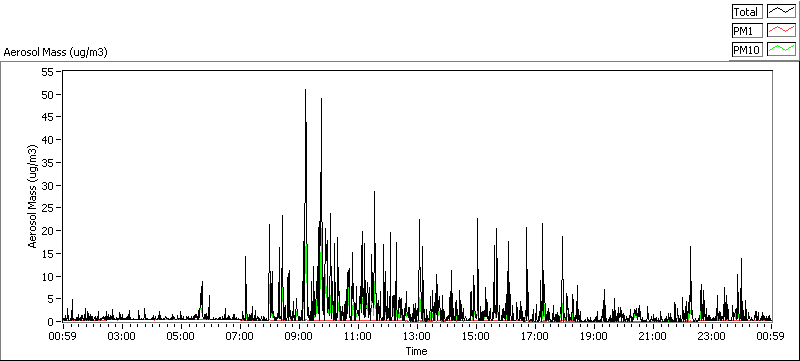Click the 5 value on Y axis
Screen dimensions: 800x361
point(51,299)
